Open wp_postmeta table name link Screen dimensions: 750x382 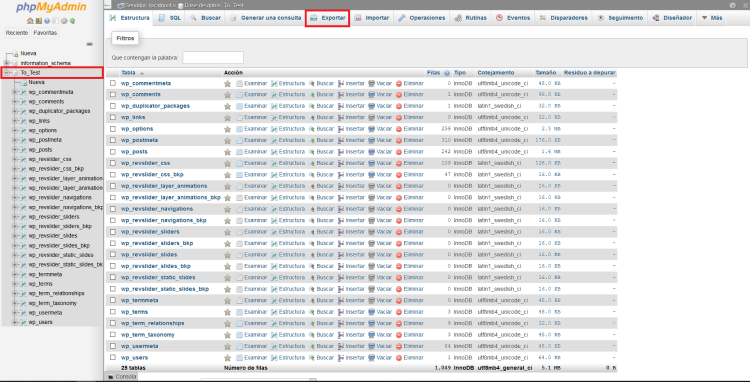click(x=140, y=141)
